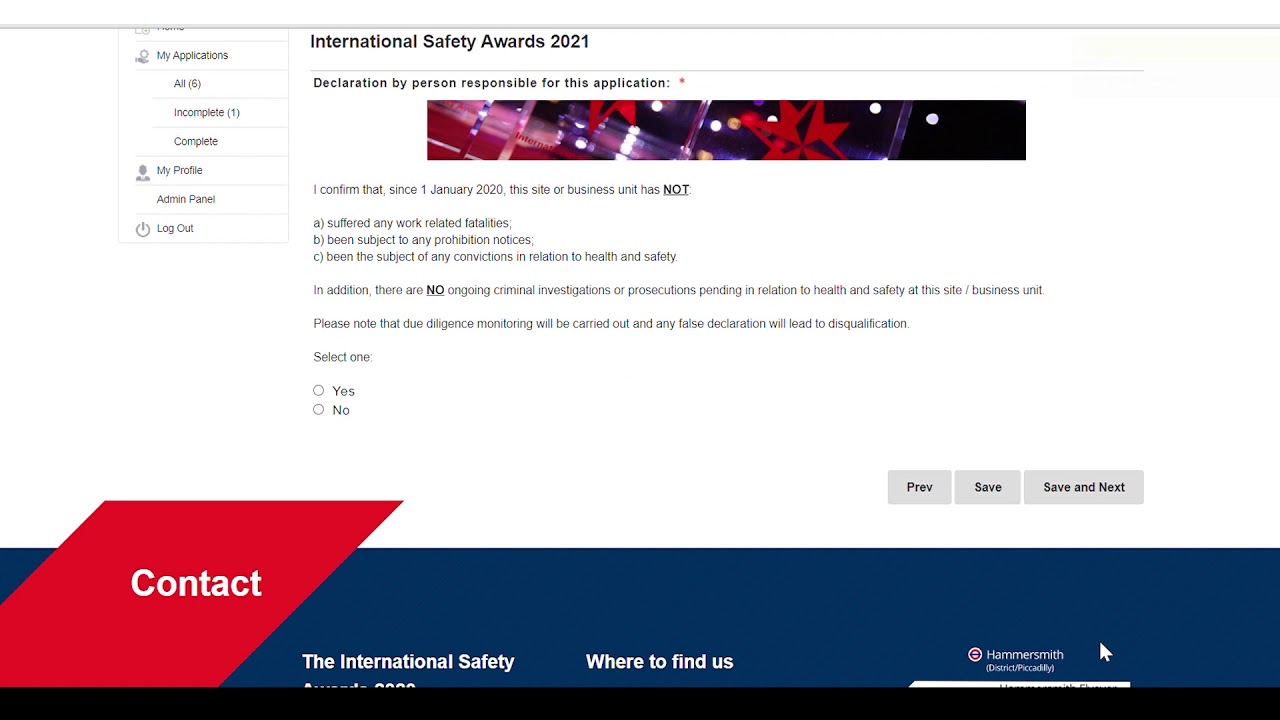Click the Log Out link

point(175,229)
